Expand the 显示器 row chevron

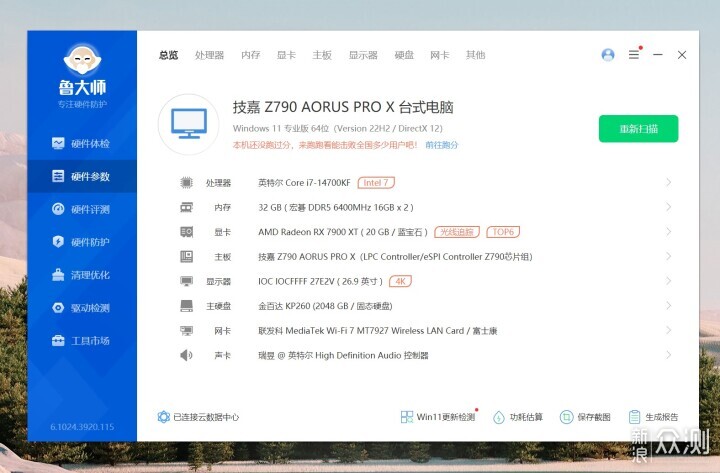tap(669, 281)
